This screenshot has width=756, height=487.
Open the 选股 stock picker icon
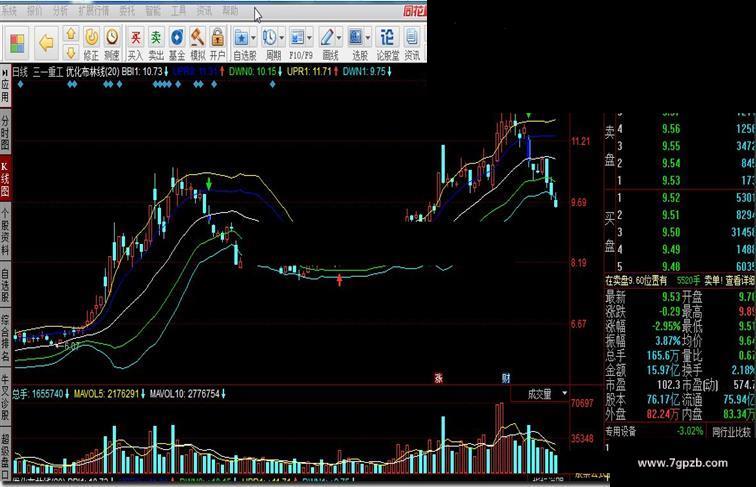[356, 37]
